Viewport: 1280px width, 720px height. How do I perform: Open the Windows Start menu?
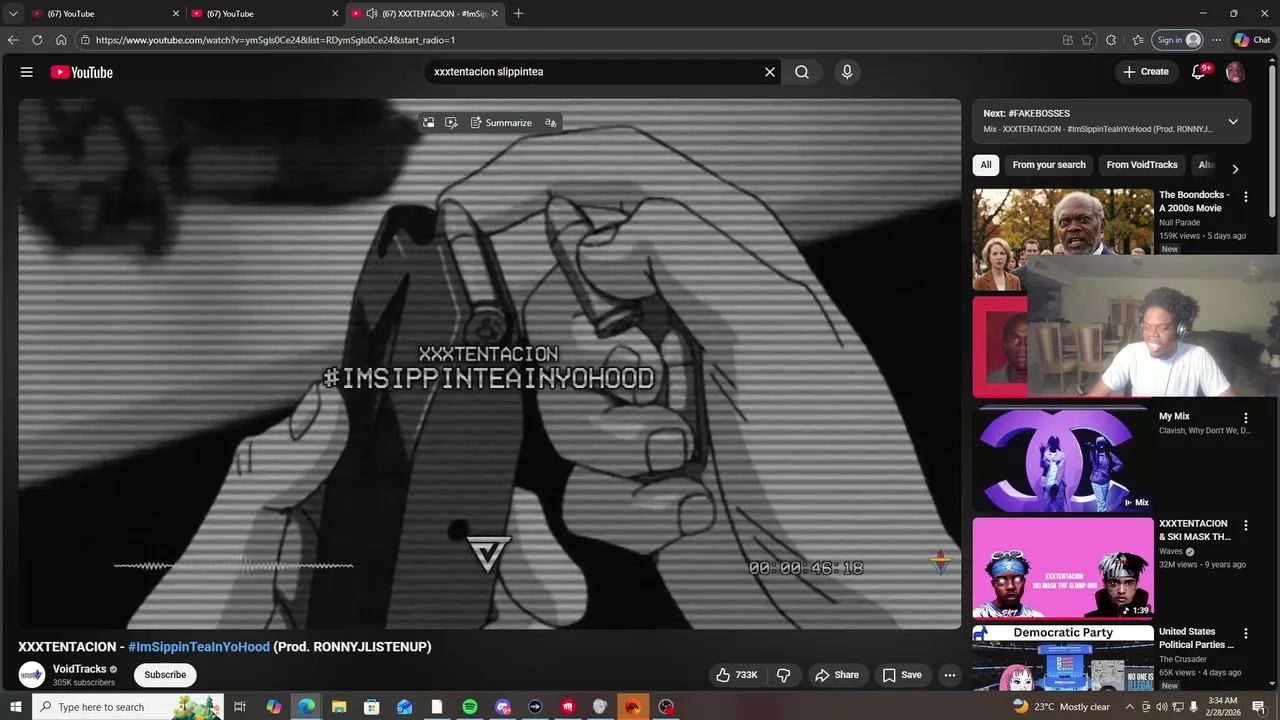click(x=16, y=707)
